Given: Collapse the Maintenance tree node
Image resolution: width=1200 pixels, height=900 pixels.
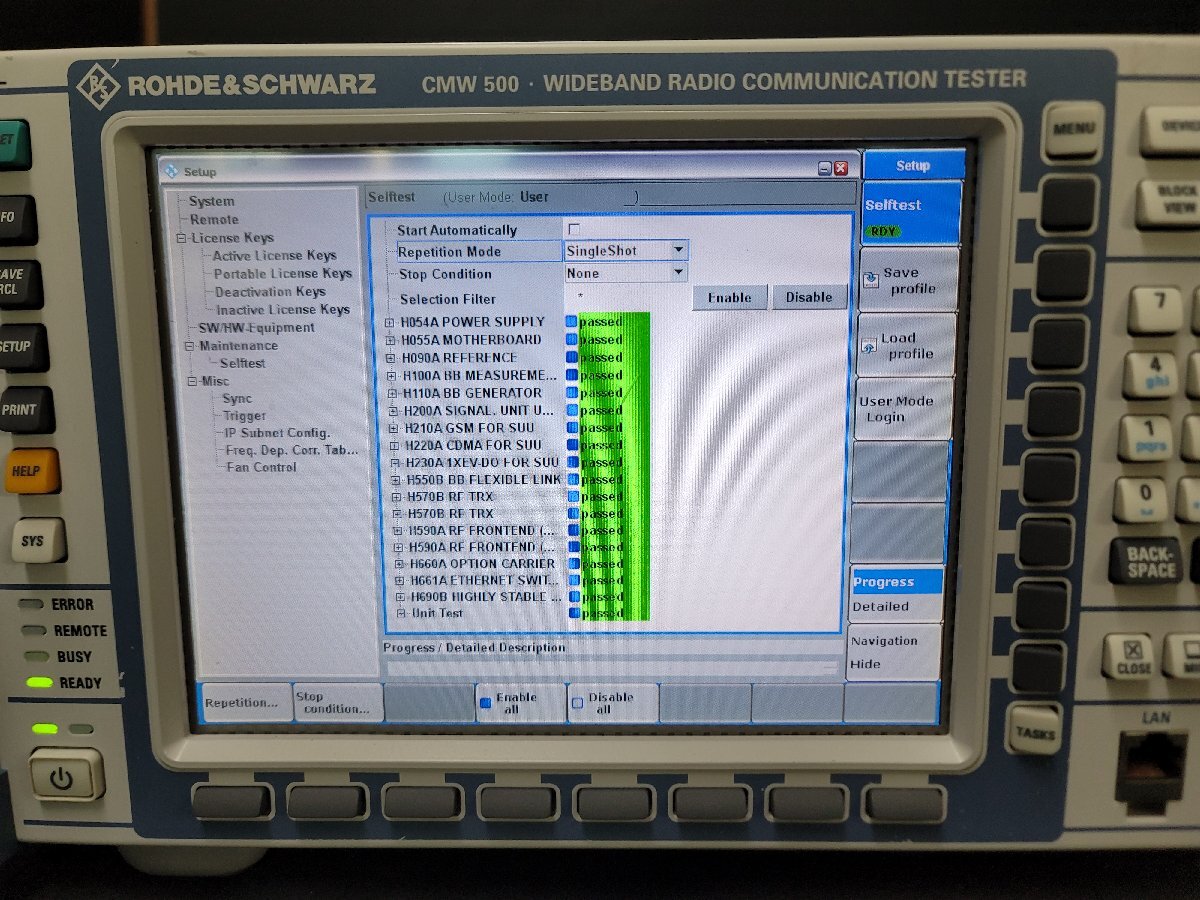Looking at the screenshot, I should (x=189, y=346).
